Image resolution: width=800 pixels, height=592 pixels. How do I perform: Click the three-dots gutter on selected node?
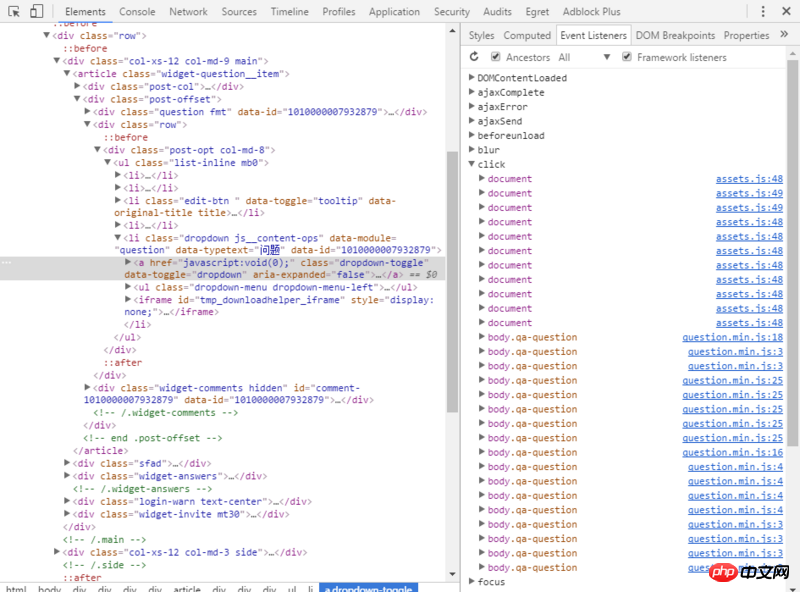pos(7,262)
